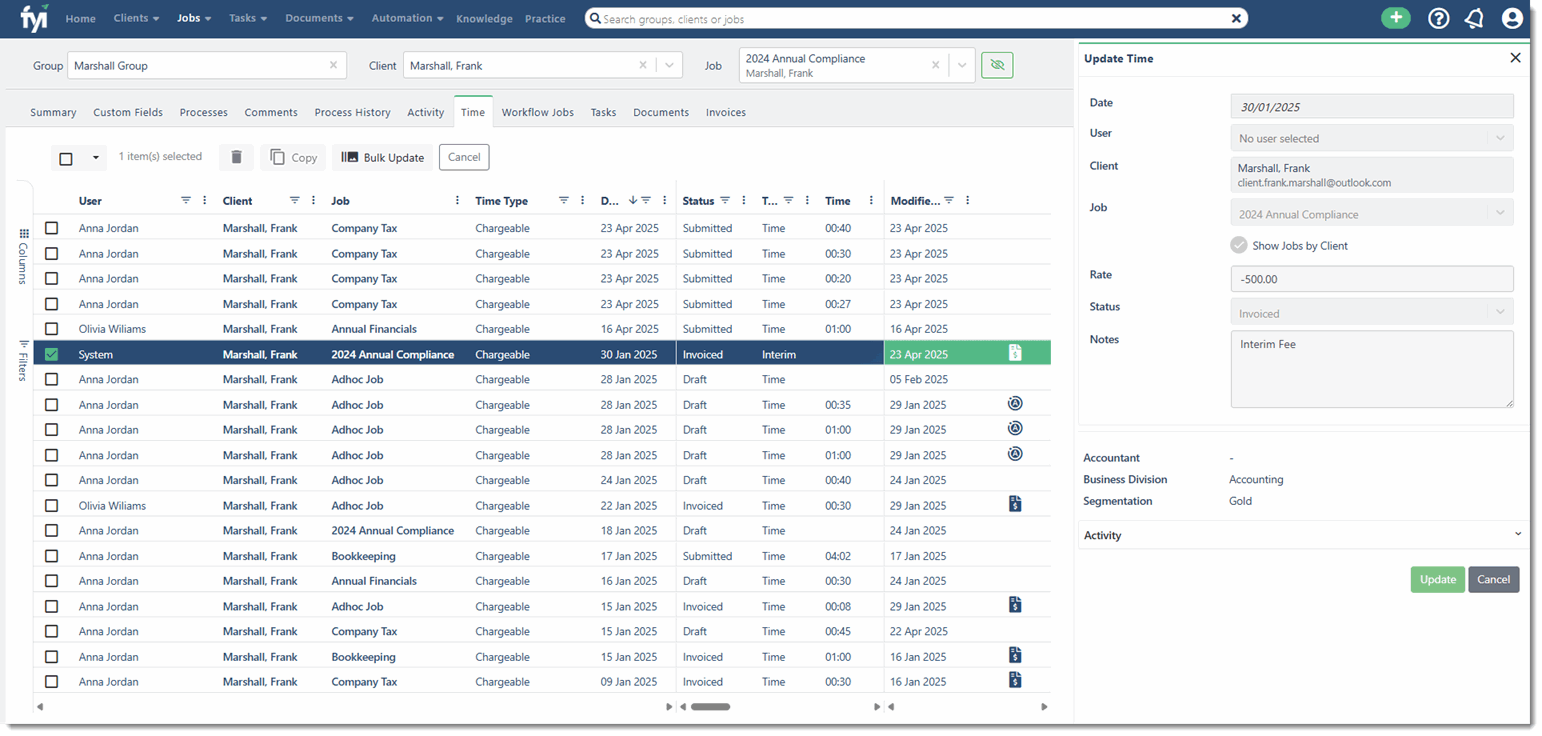The image size is (1542, 736).
Task: Click Cancel in Update Time panel
Action: tap(1494, 580)
